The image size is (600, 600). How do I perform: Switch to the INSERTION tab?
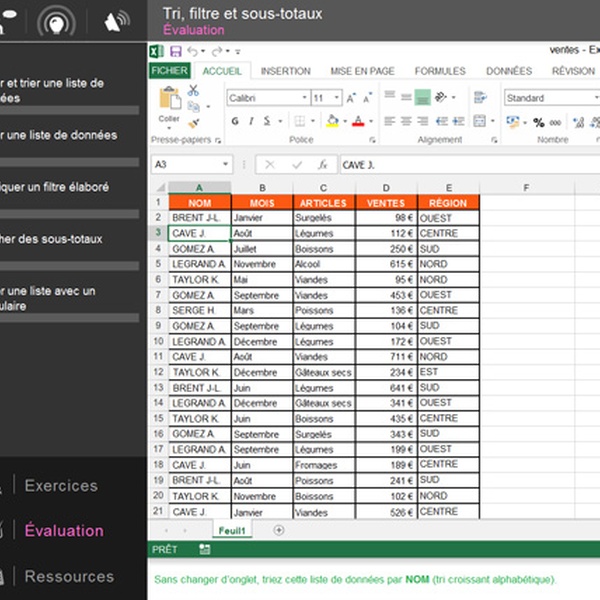285,71
